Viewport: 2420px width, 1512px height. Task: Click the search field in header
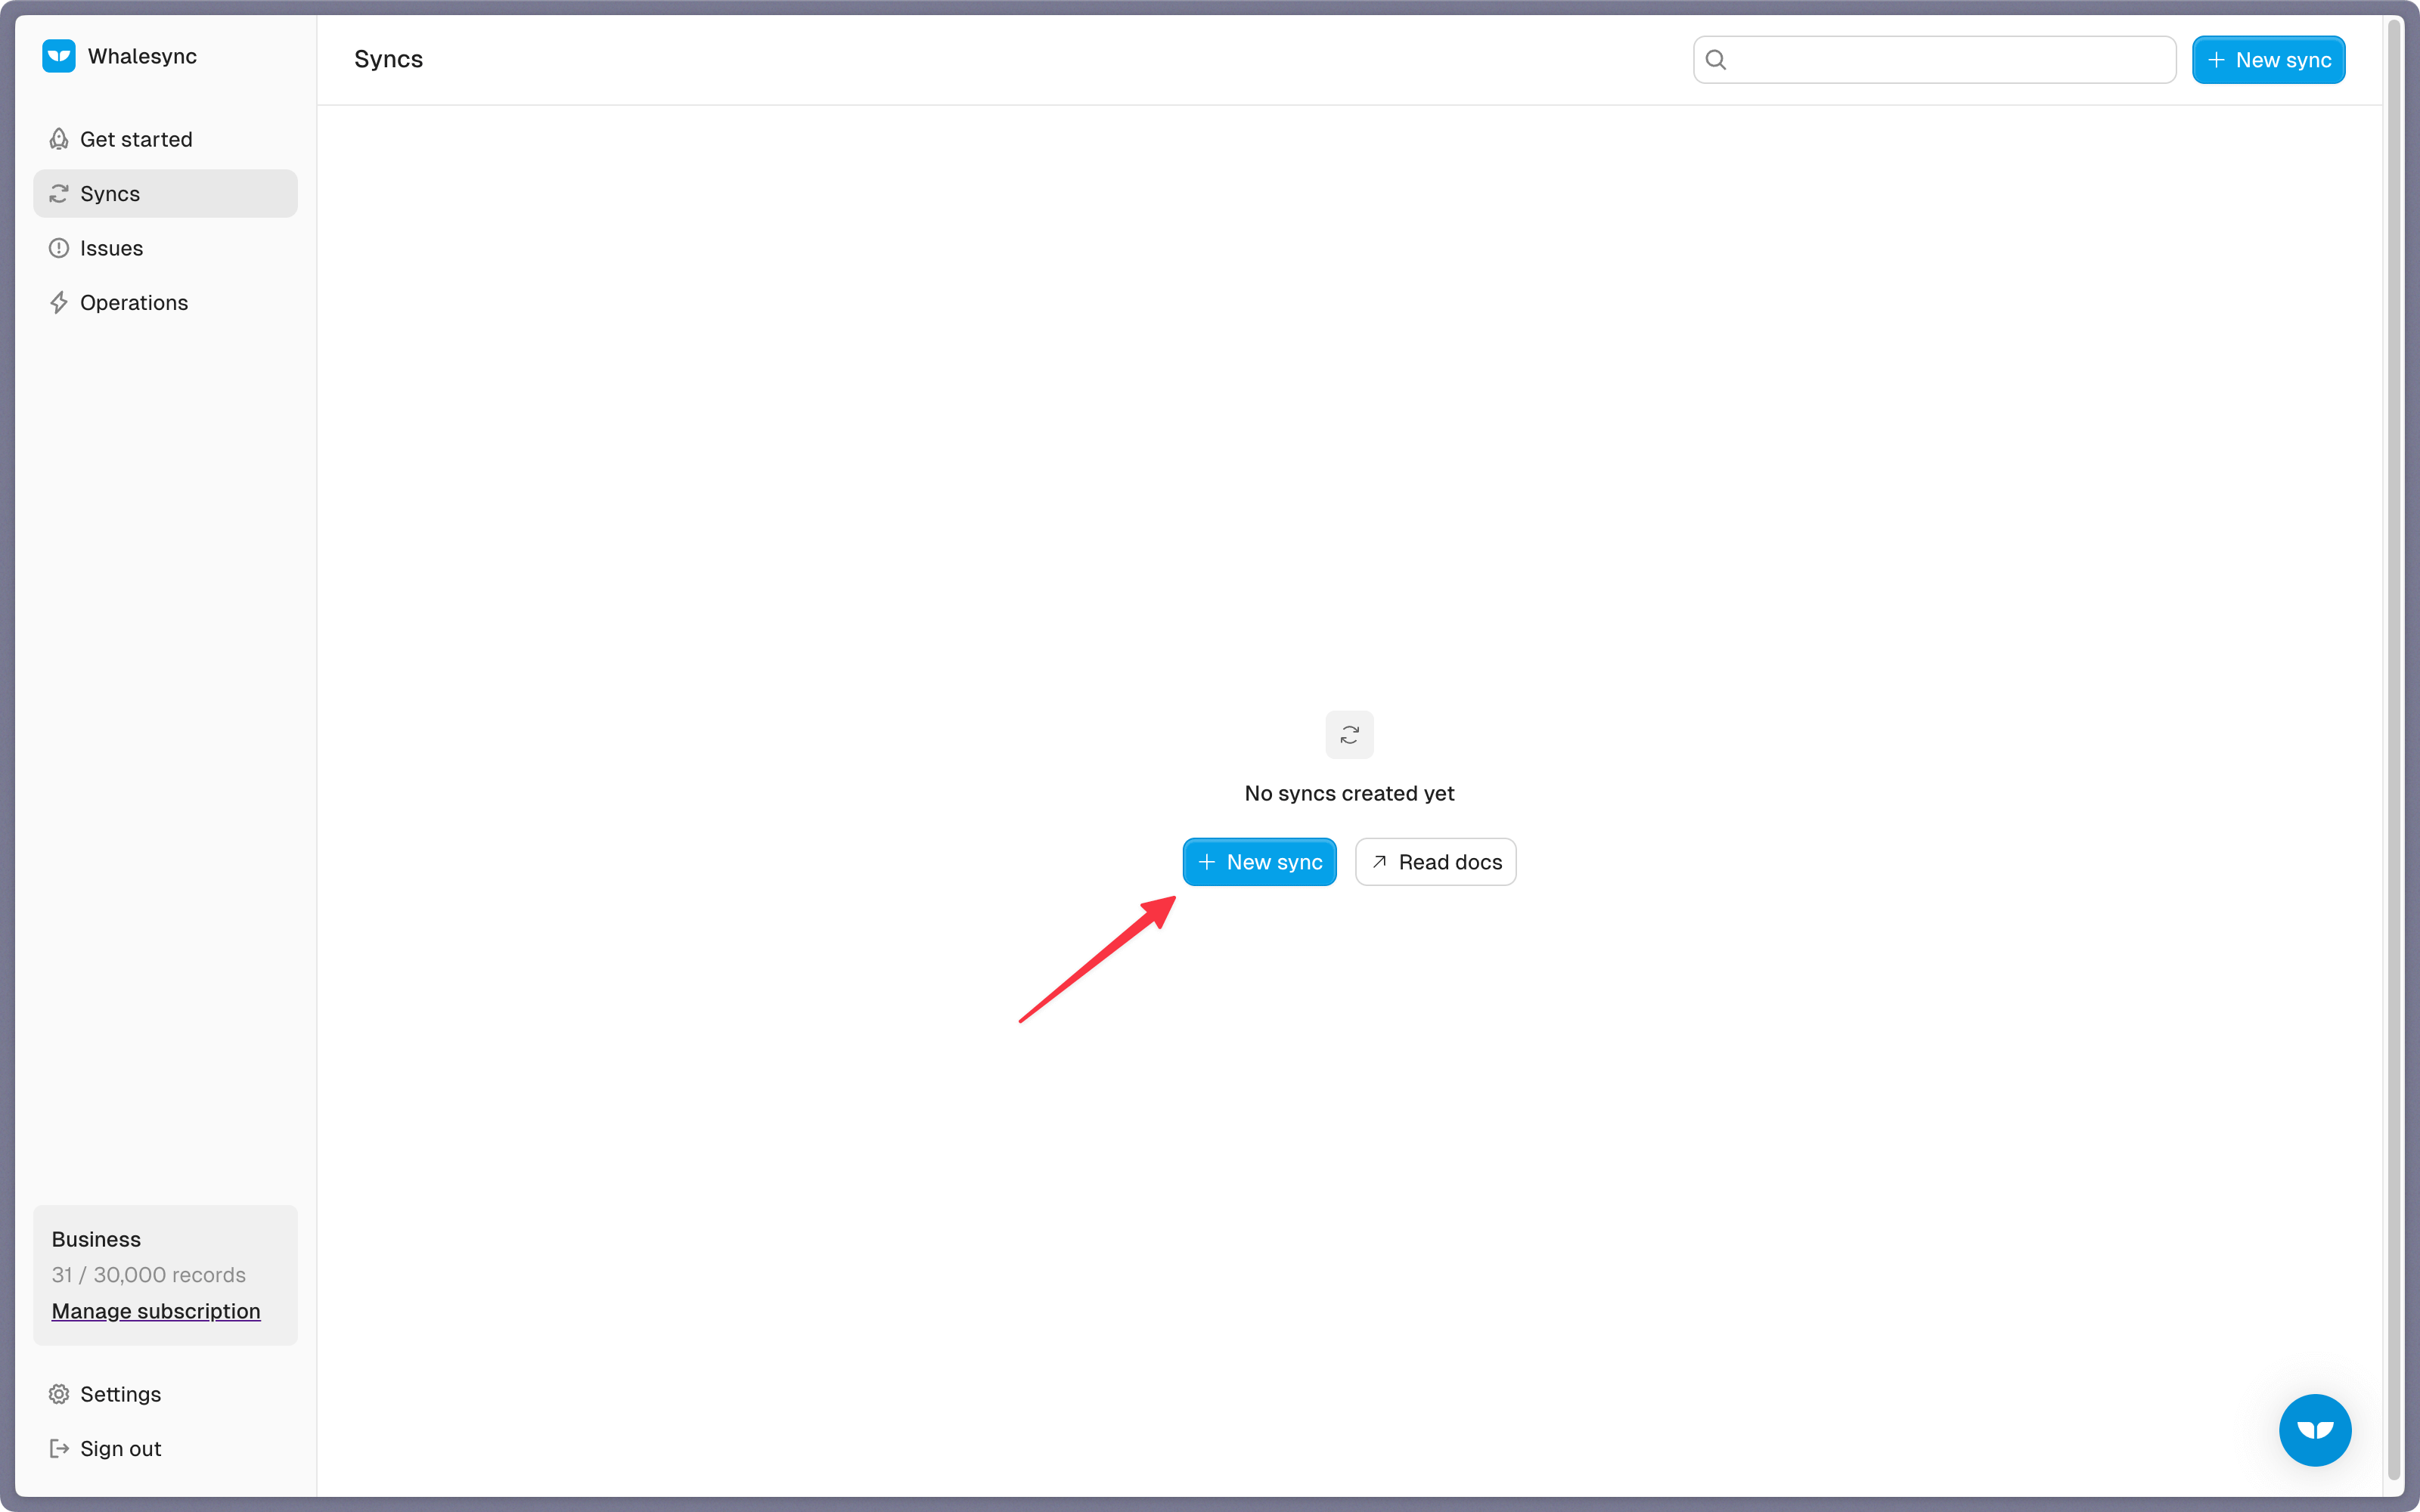click(1934, 60)
